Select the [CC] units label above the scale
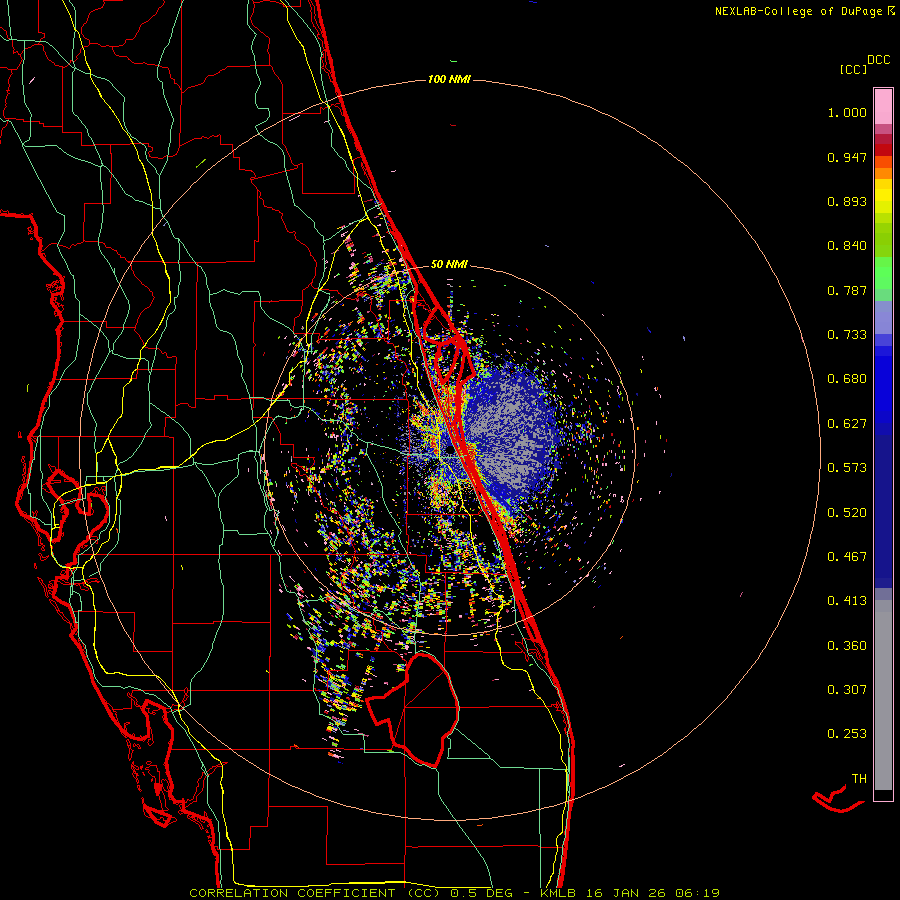Viewport: 900px width, 900px height. tap(853, 69)
